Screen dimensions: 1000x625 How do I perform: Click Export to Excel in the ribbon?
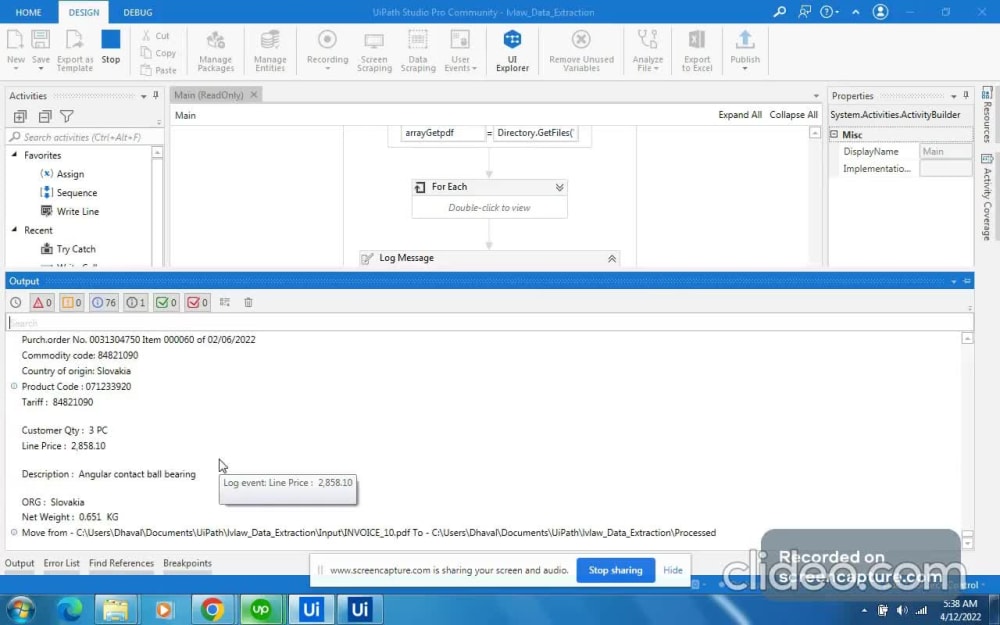(x=696, y=50)
